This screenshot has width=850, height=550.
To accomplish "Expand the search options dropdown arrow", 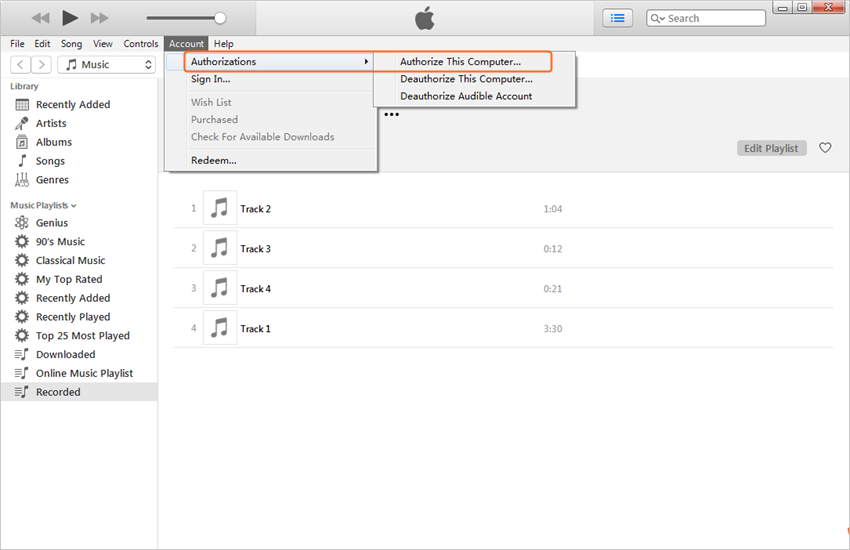I will 658,19.
